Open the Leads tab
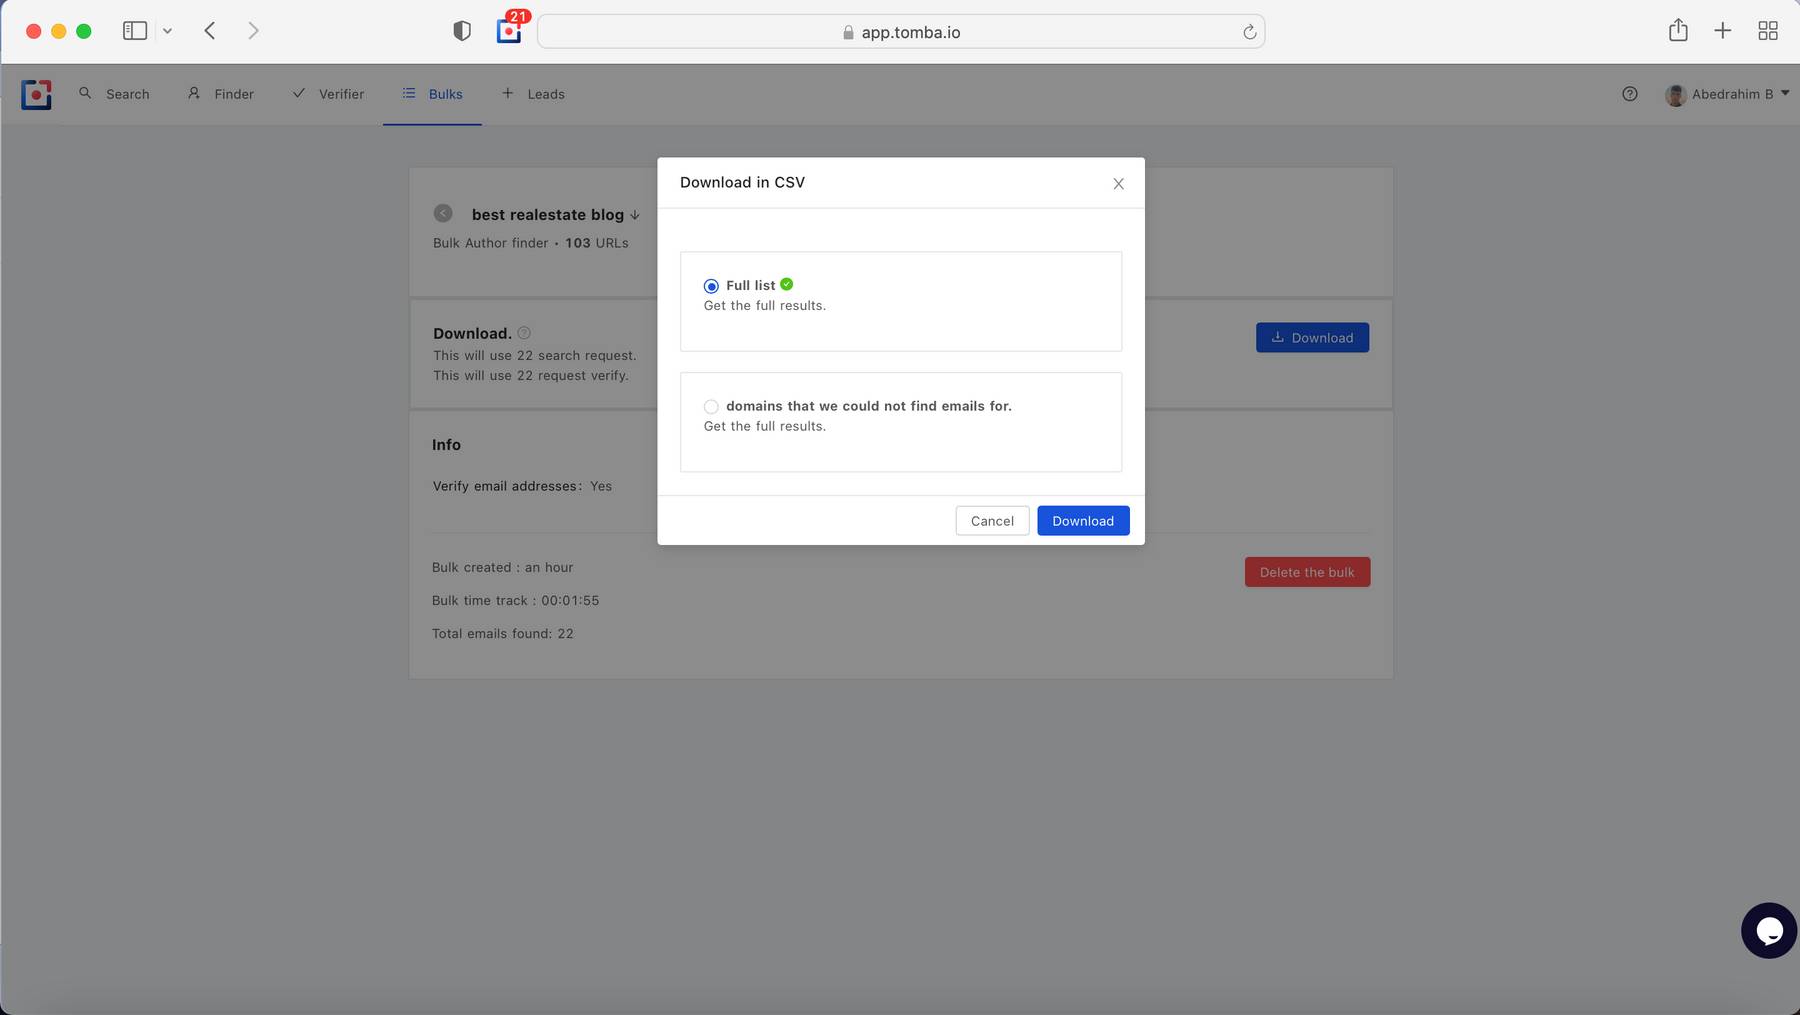The image size is (1800, 1015). [533, 94]
